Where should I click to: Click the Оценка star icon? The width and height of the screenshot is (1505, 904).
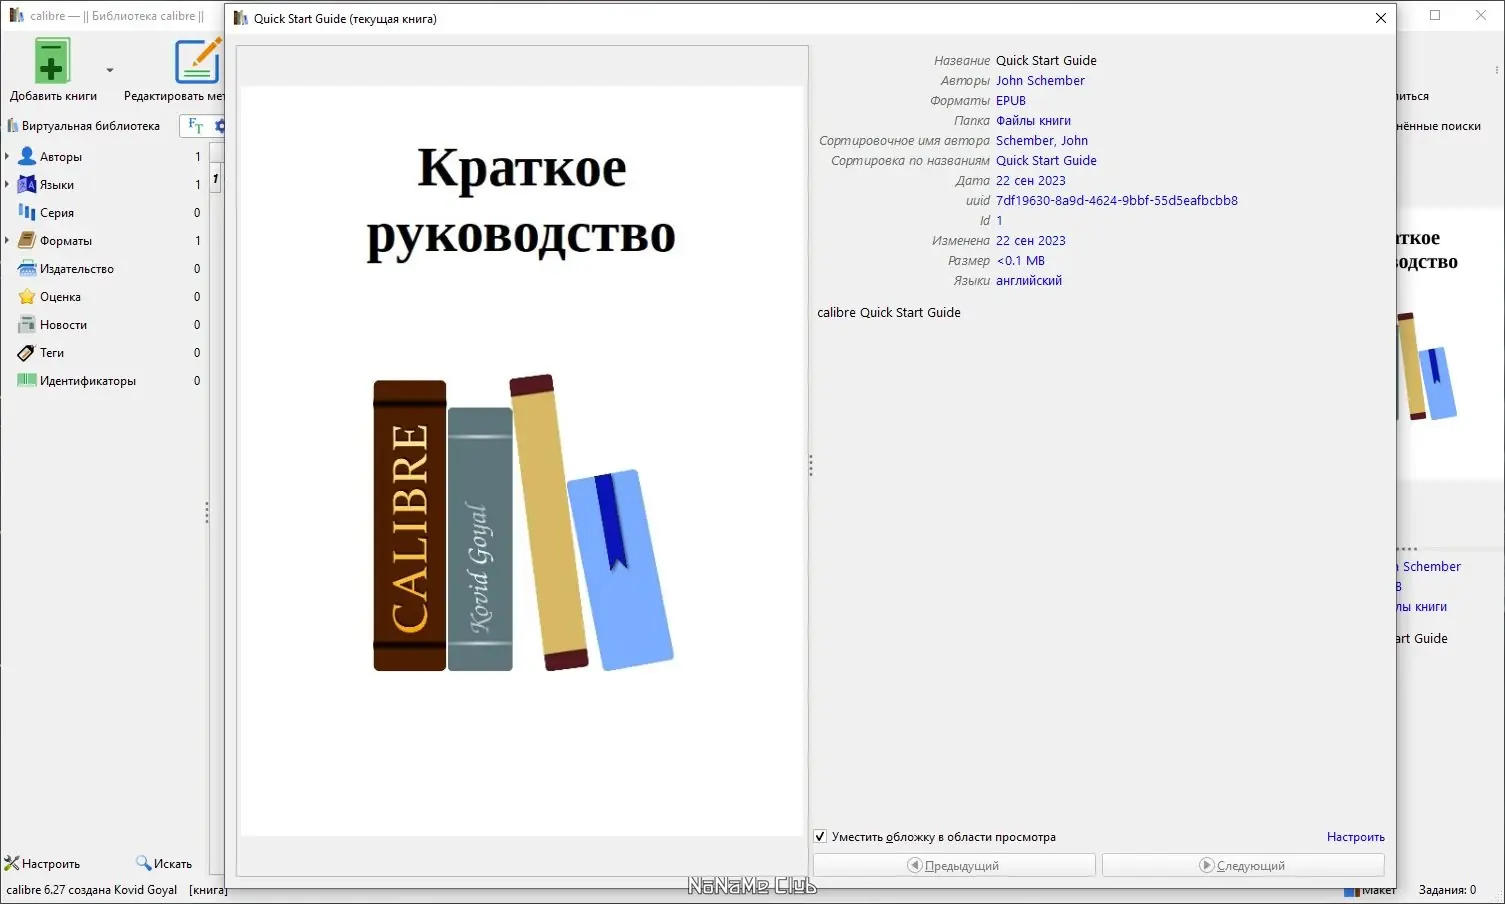27,297
